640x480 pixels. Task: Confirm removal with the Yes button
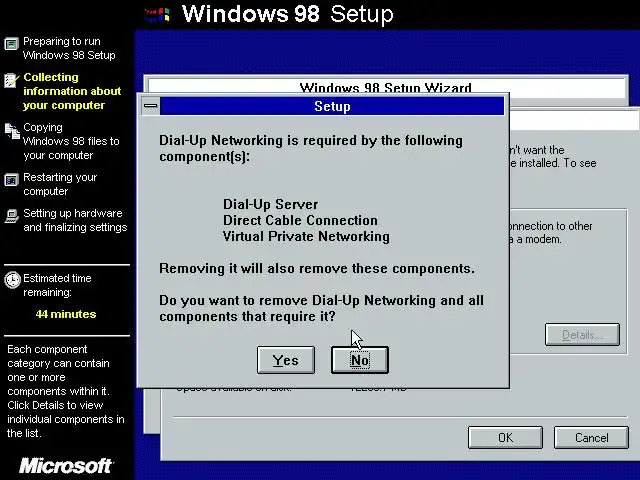[286, 360]
